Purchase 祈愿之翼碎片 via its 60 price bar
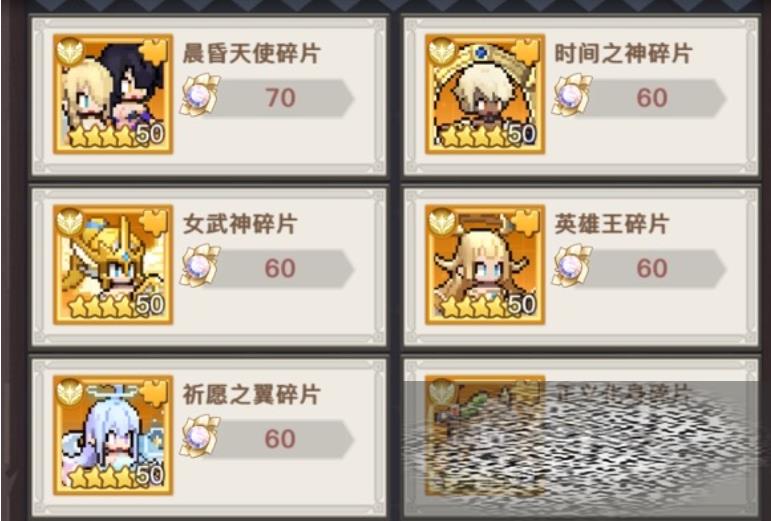771x521 pixels. click(x=279, y=438)
